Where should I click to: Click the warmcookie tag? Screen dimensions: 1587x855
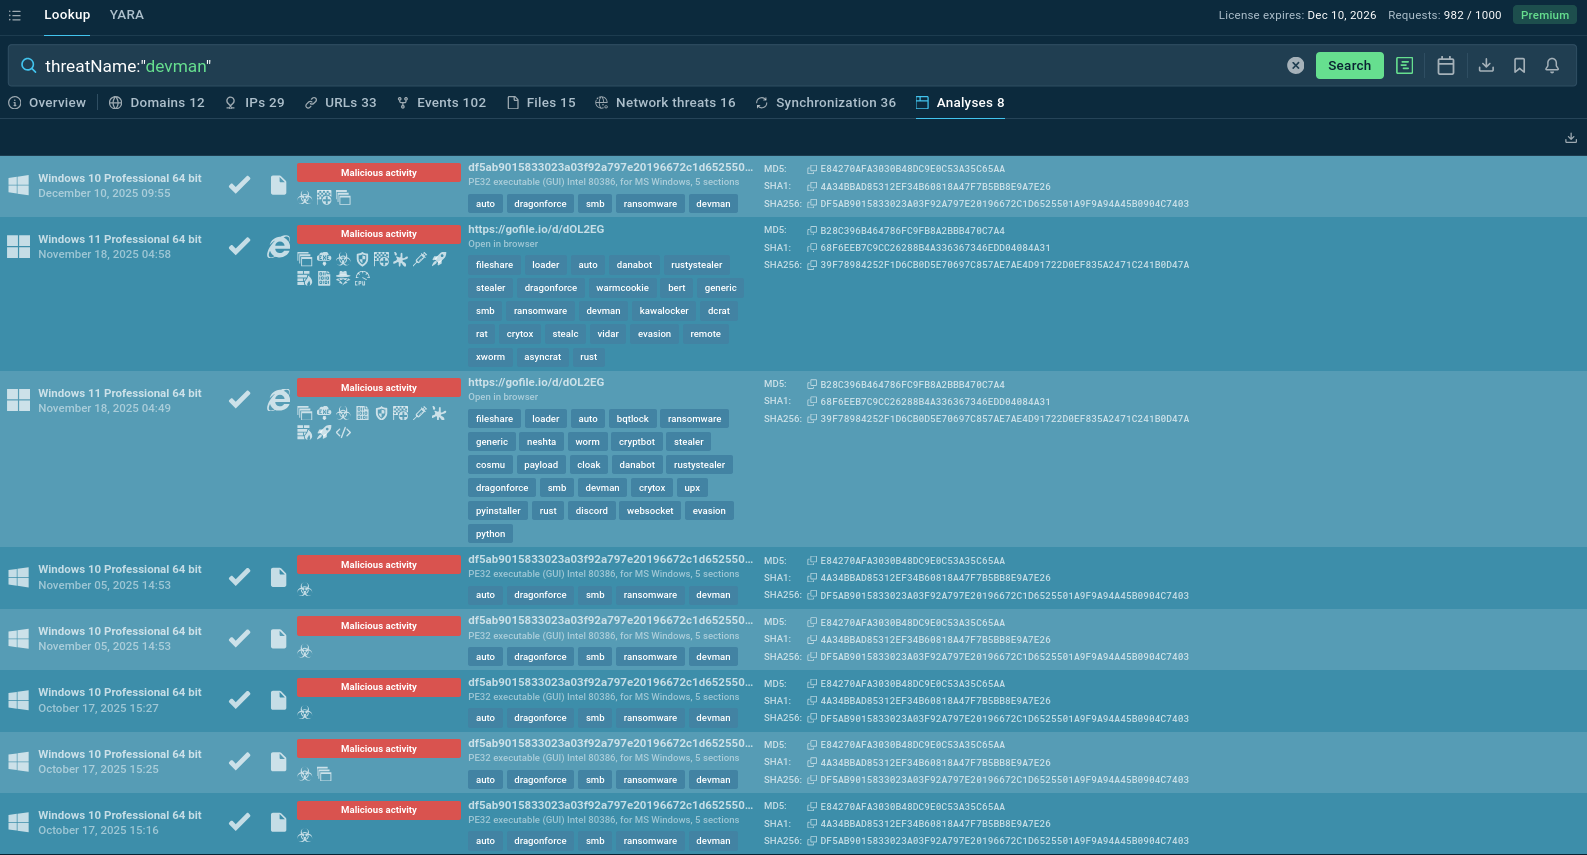click(x=622, y=288)
